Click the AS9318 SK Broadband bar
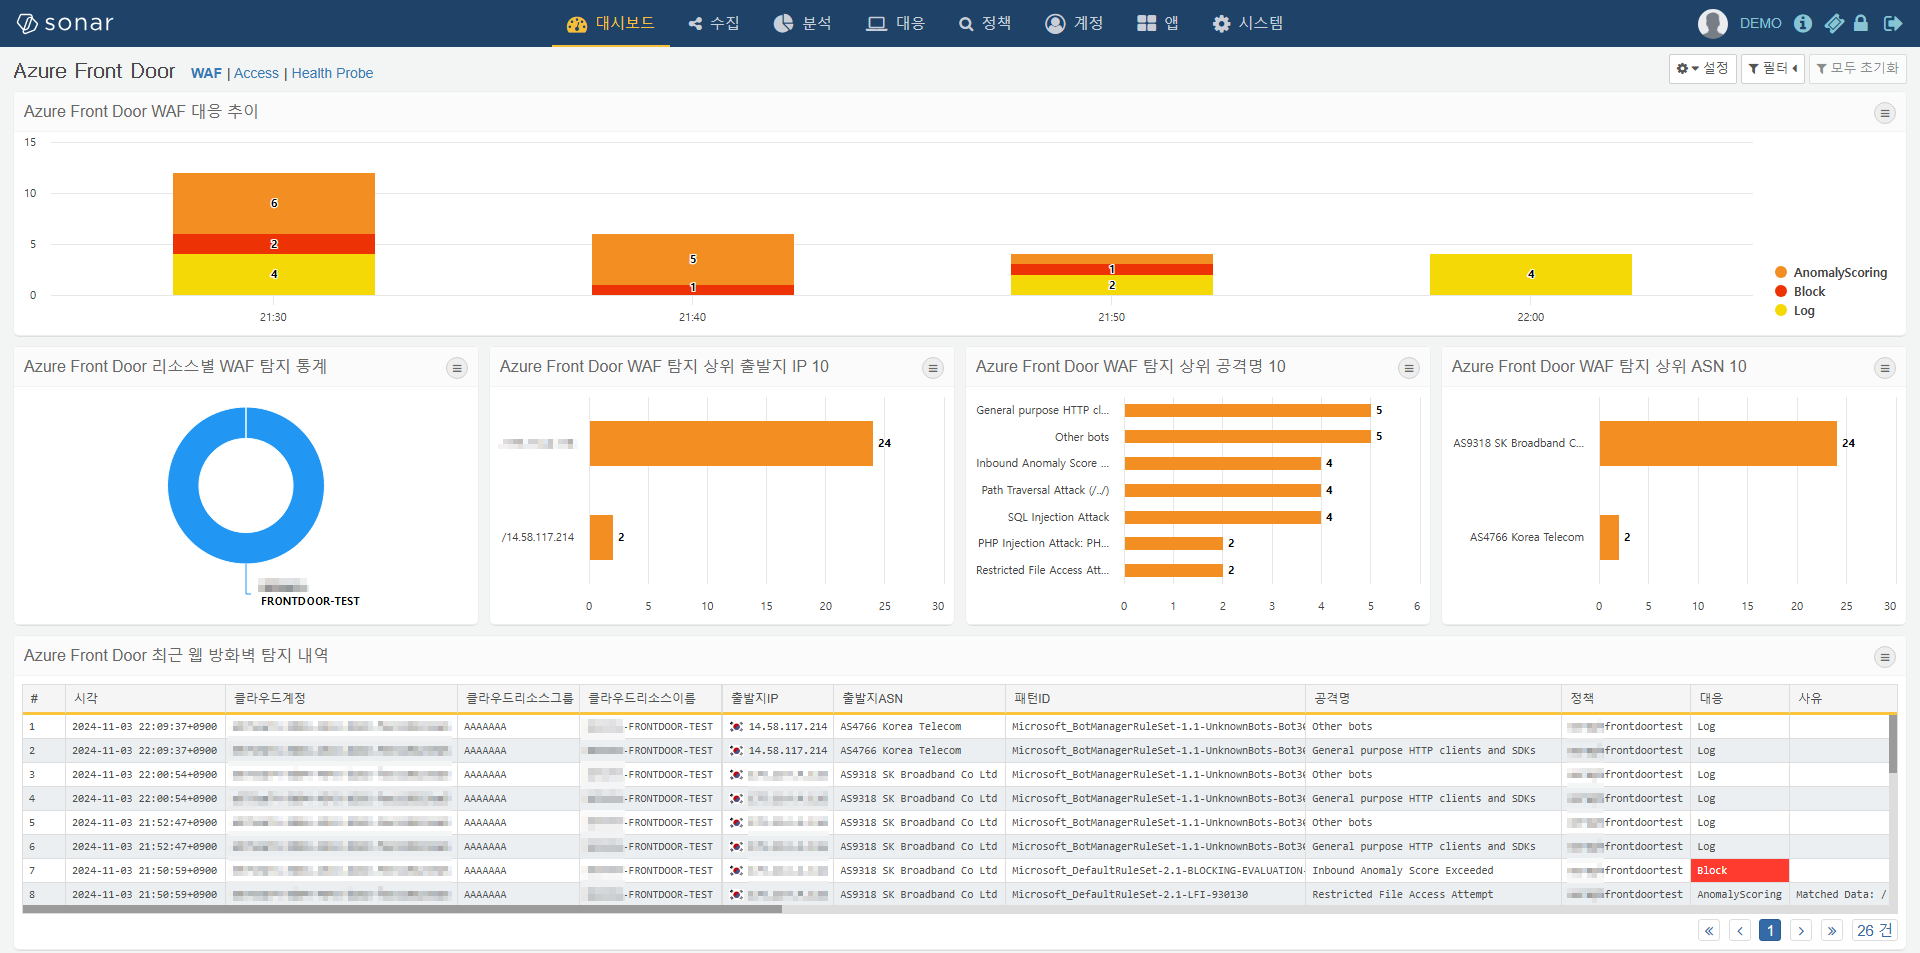 pyautogui.click(x=1718, y=443)
